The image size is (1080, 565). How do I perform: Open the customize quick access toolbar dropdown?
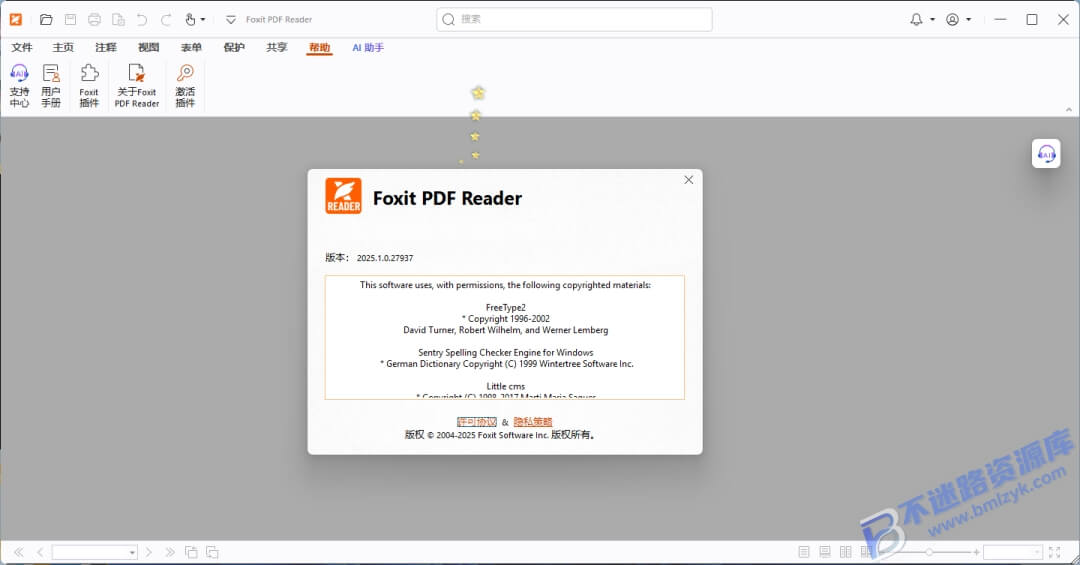click(231, 19)
